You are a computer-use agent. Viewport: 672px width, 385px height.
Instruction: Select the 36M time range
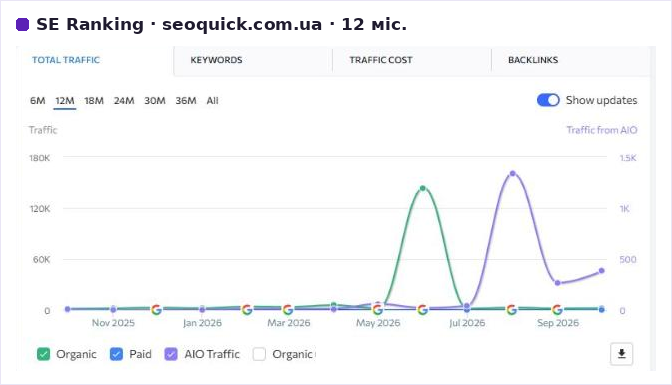click(186, 101)
